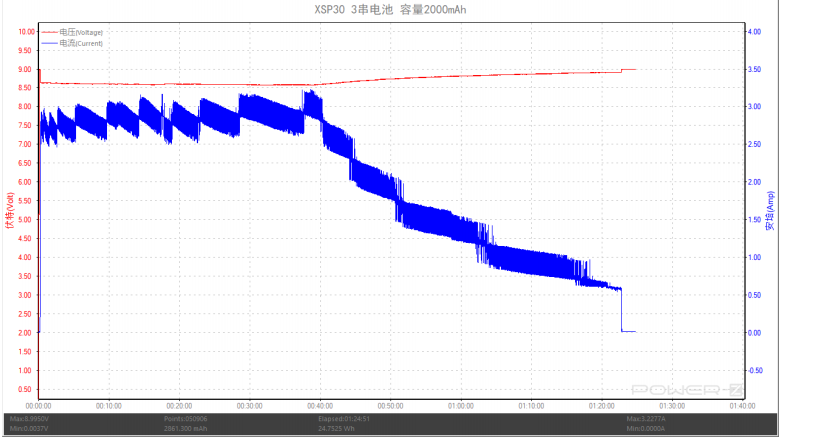Click the 01:40:00 time axis tick label
Screen dimensions: 825x444
point(742,406)
